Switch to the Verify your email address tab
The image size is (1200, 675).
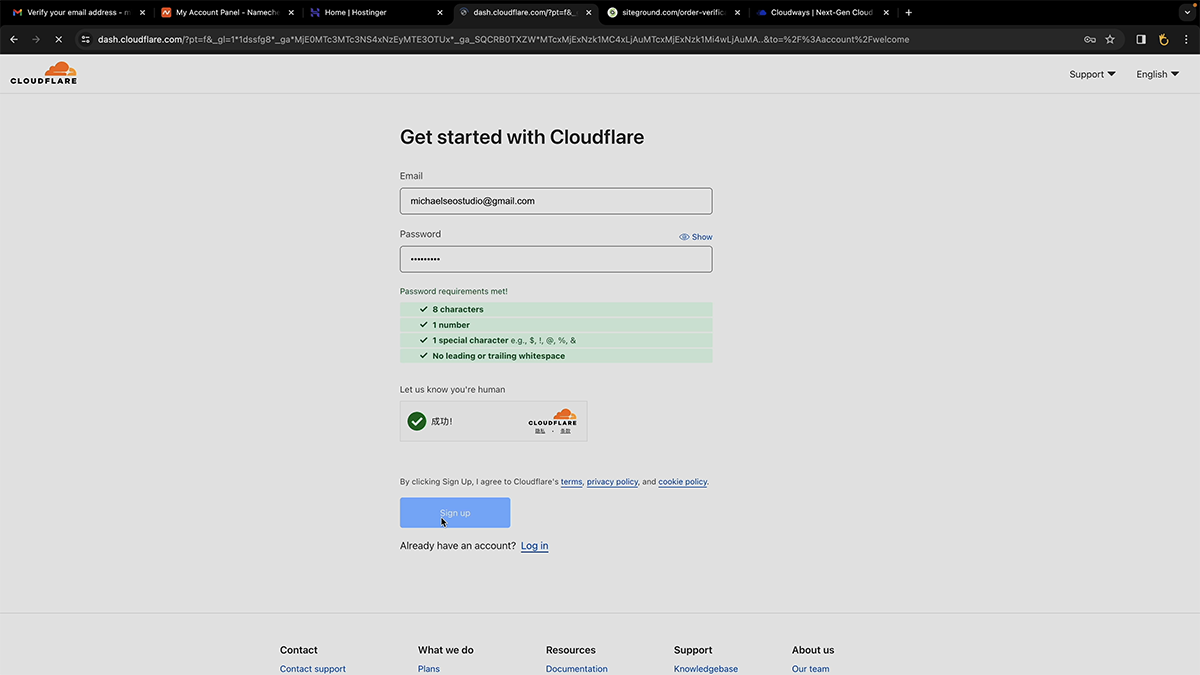(78, 13)
